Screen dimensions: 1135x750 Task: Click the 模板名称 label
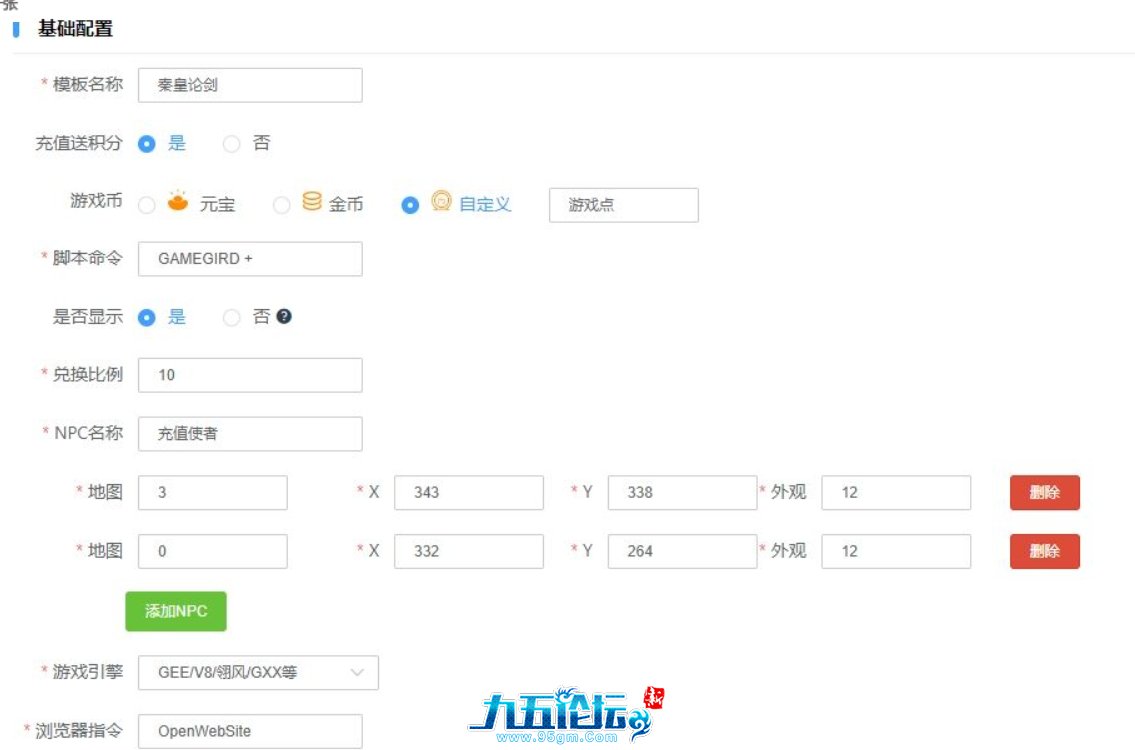(x=88, y=84)
